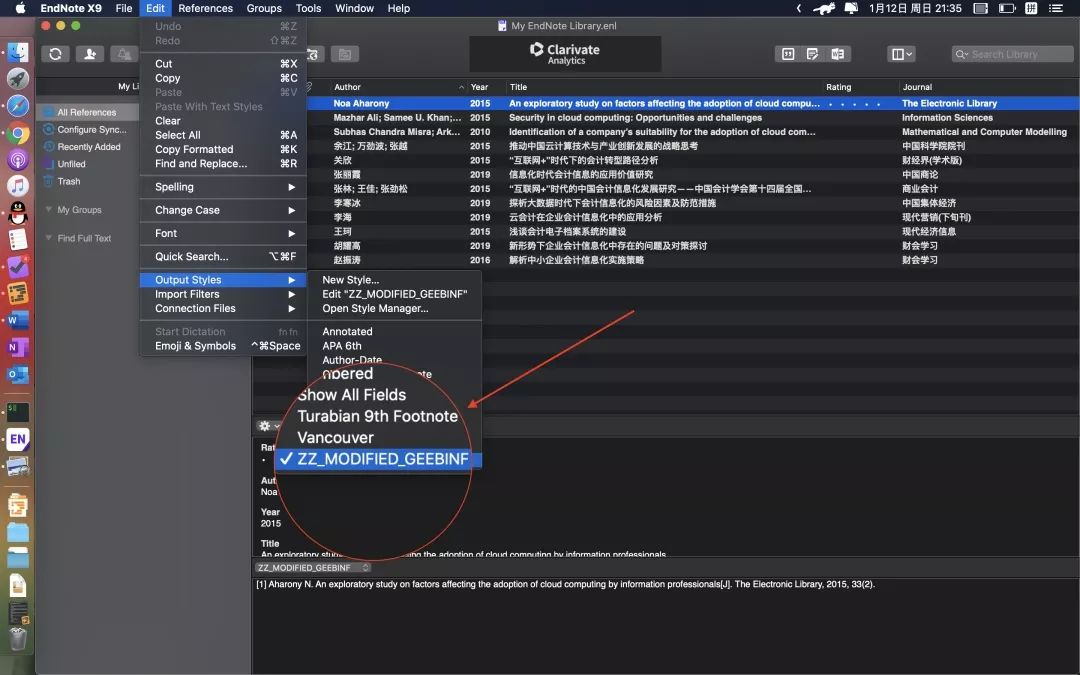The height and width of the screenshot is (675, 1080).
Task: Choose Quick Search menu item
Action: point(223,256)
